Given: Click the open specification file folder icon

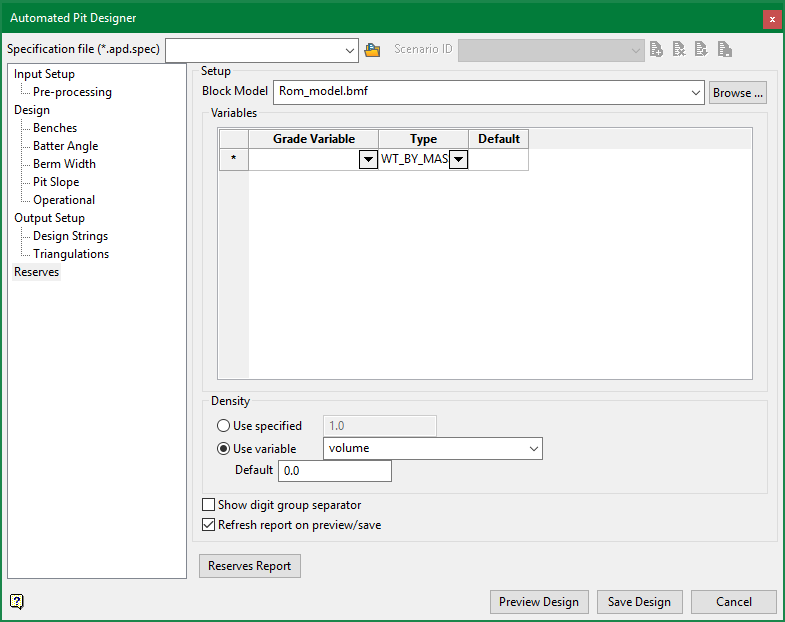Looking at the screenshot, I should 373,50.
